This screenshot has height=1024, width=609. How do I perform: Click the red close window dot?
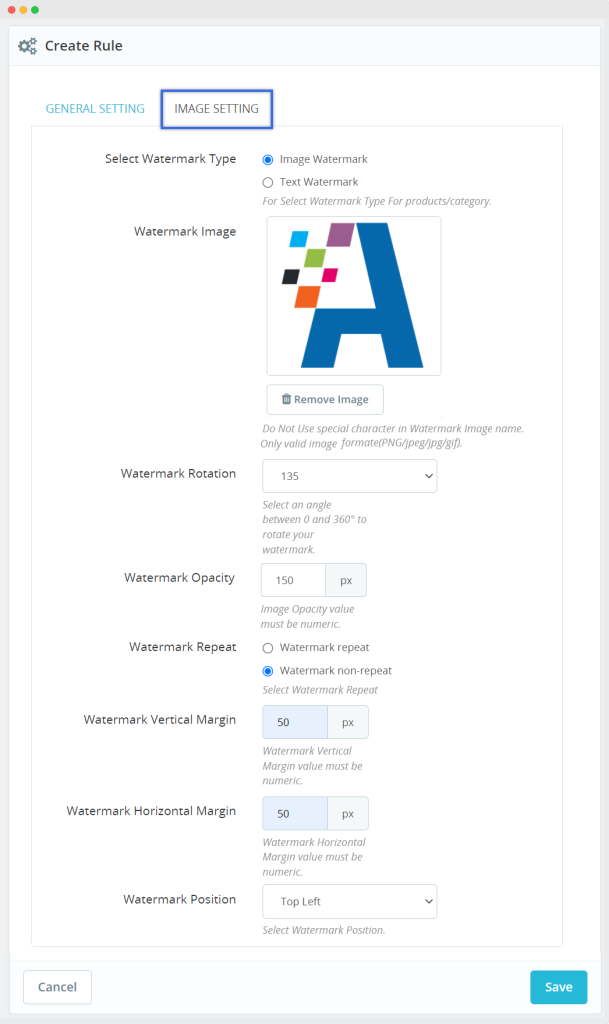tap(12, 9)
